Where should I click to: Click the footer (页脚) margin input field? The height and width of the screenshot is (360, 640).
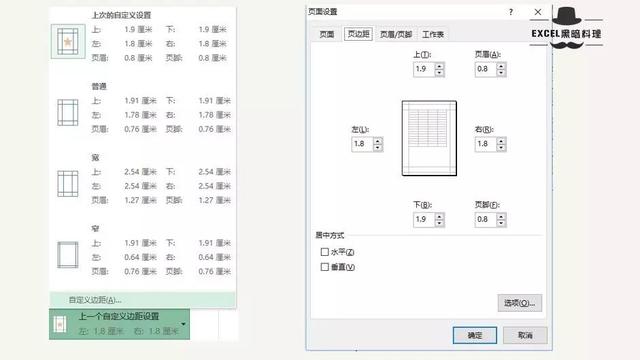[486, 220]
